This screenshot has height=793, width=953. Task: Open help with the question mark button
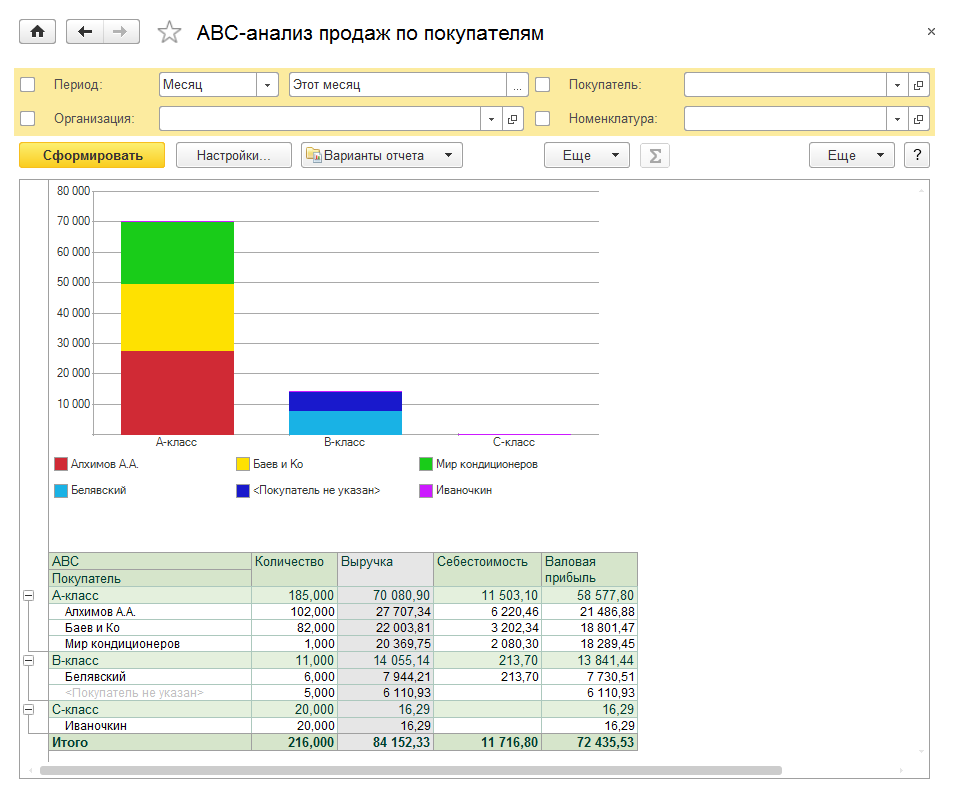coord(917,156)
